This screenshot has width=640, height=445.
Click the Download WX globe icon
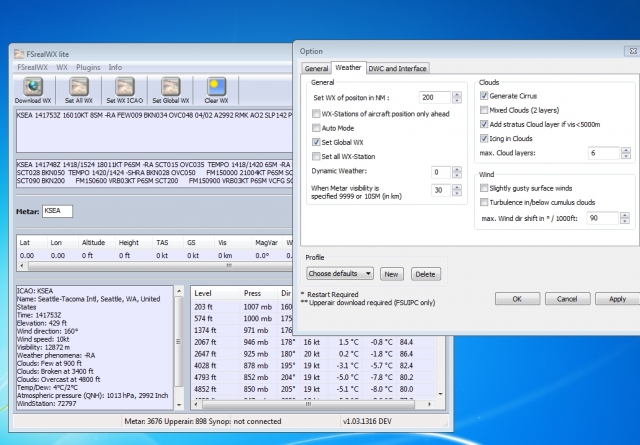tap(33, 87)
